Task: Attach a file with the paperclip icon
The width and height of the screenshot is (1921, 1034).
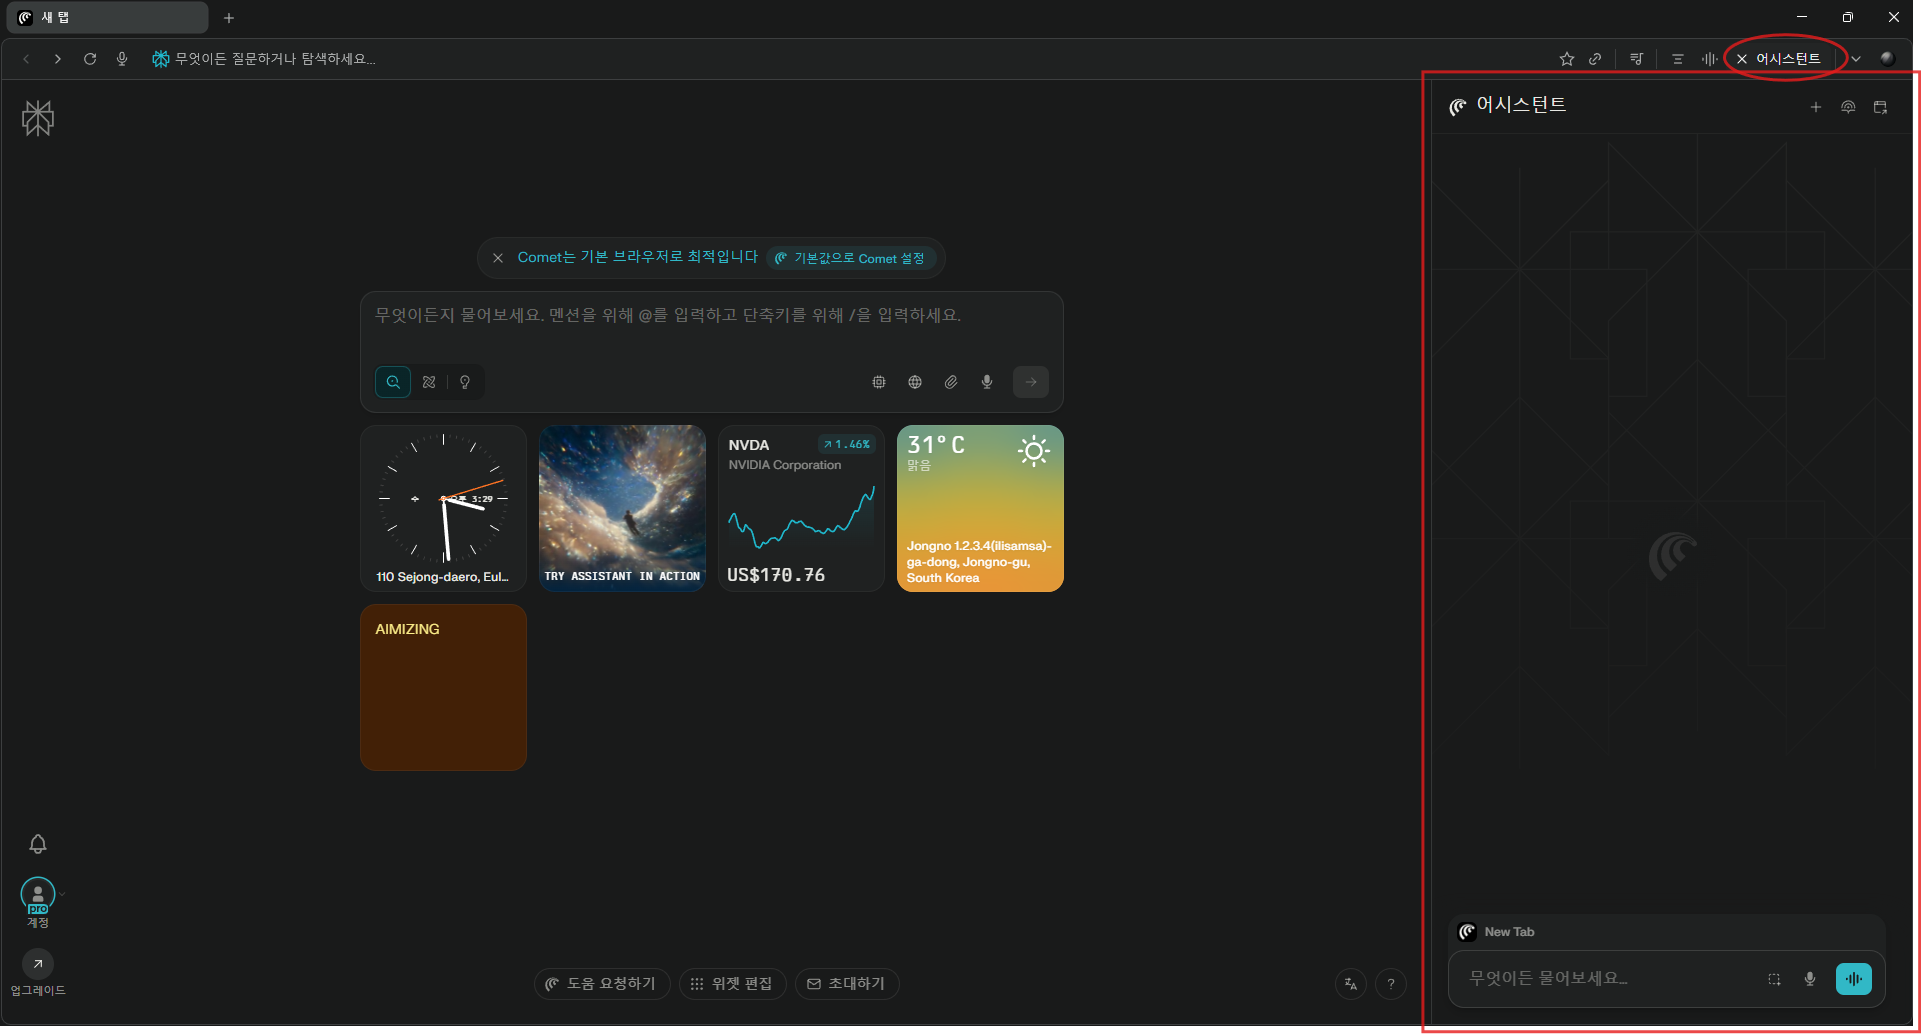Action: (x=951, y=382)
